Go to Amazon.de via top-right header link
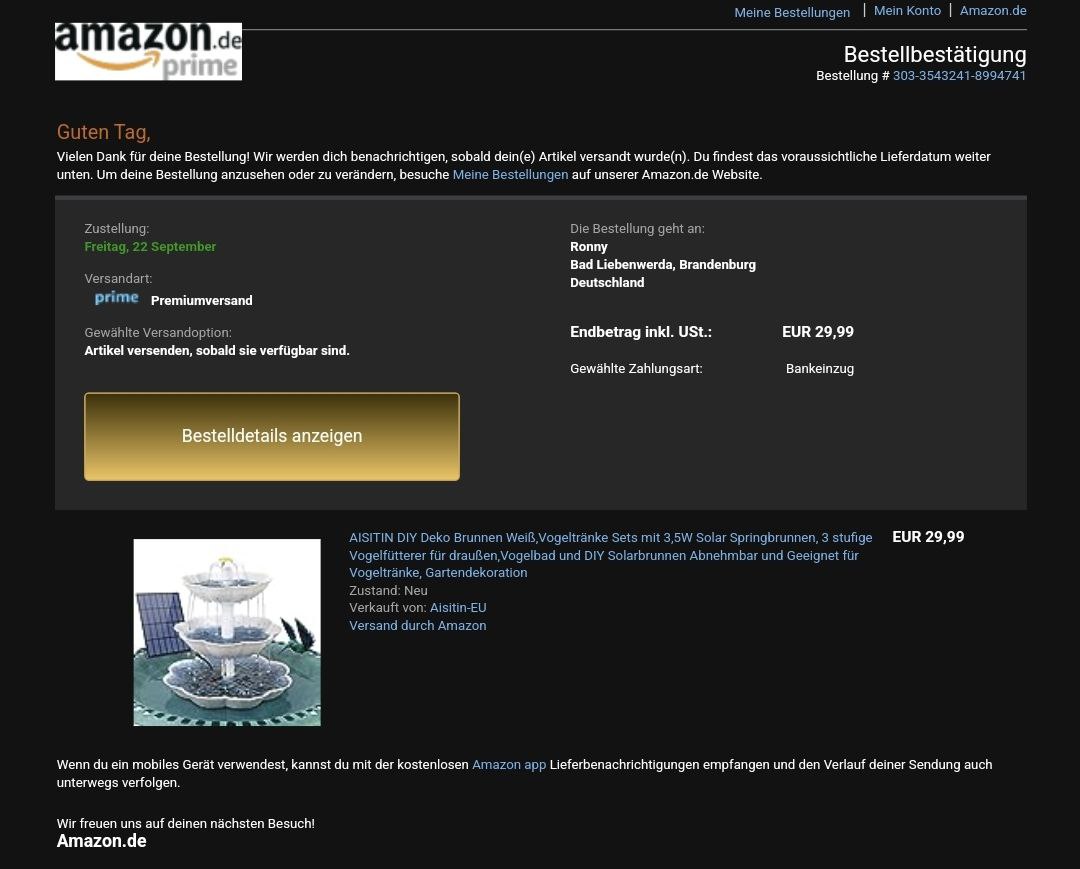 pos(993,11)
